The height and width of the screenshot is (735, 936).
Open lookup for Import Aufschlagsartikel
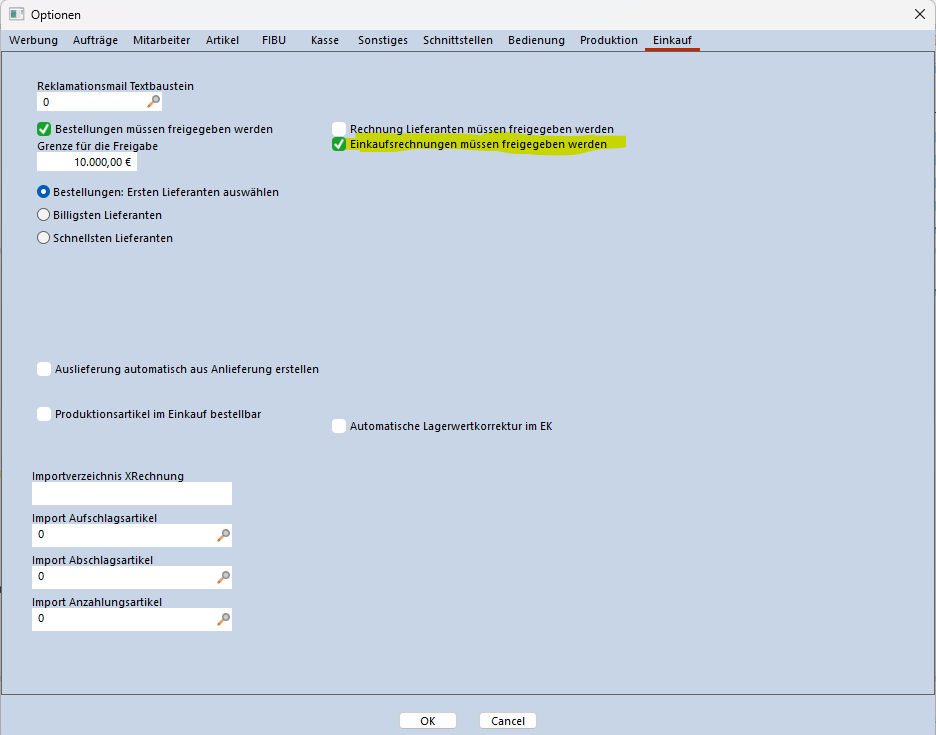pyautogui.click(x=223, y=535)
